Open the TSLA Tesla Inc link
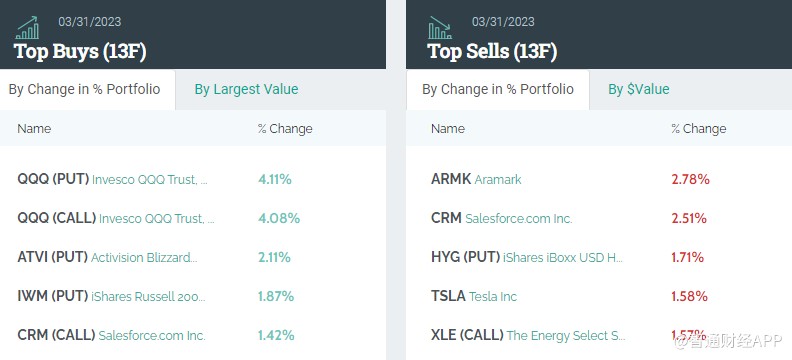 (x=474, y=296)
